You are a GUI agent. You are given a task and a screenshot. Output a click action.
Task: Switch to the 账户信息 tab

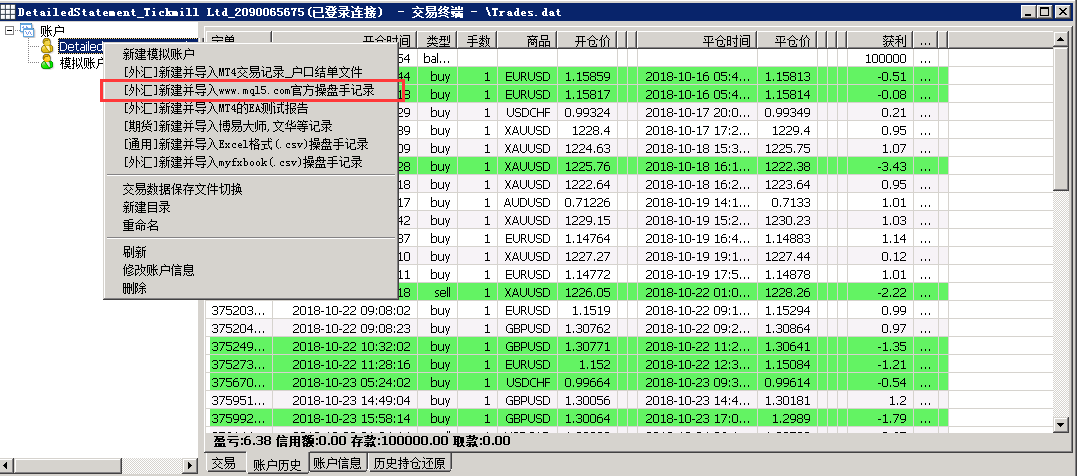(337, 463)
